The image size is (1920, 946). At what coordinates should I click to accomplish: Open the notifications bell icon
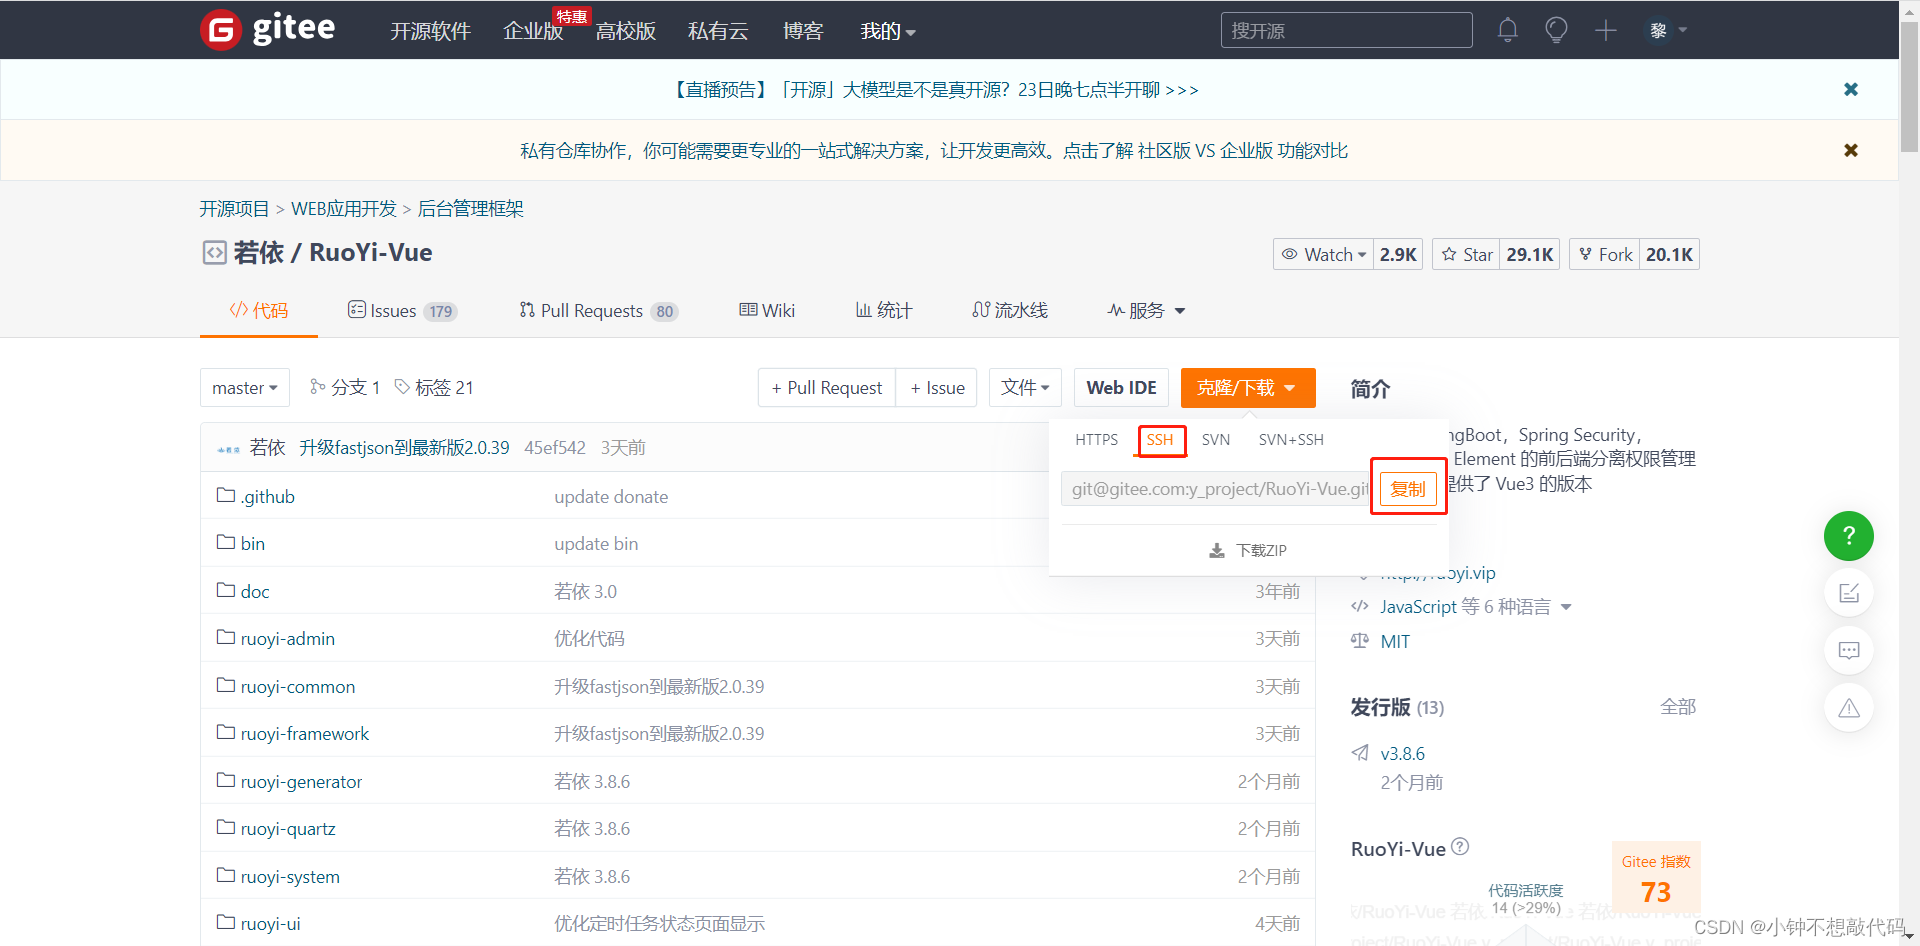point(1508,30)
